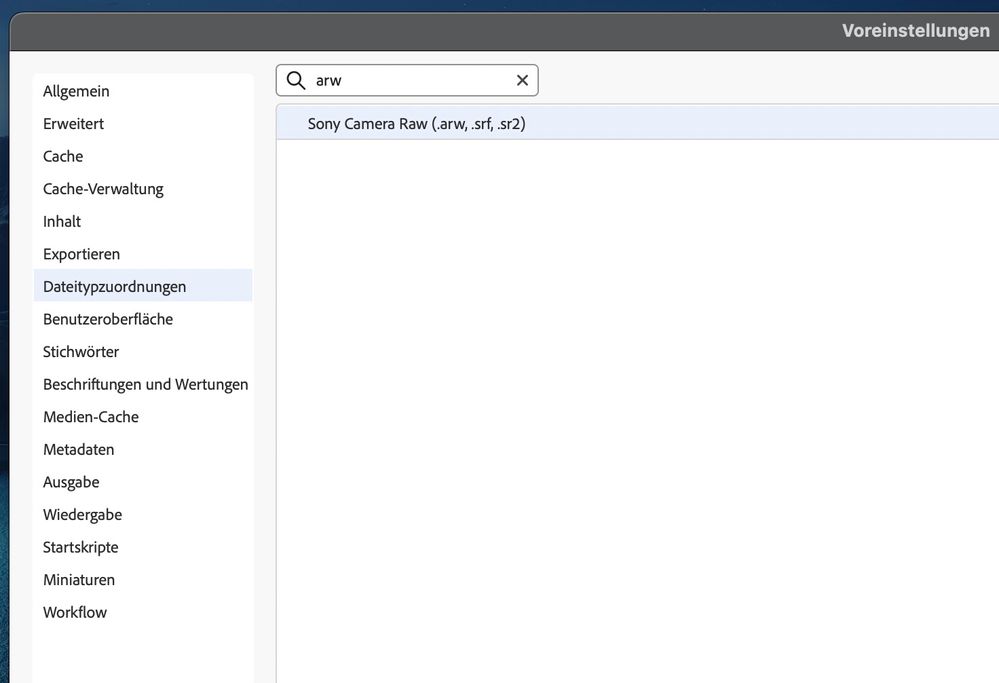The height and width of the screenshot is (683, 999).
Task: Open the Allgemein preferences category
Action: pyautogui.click(x=77, y=91)
